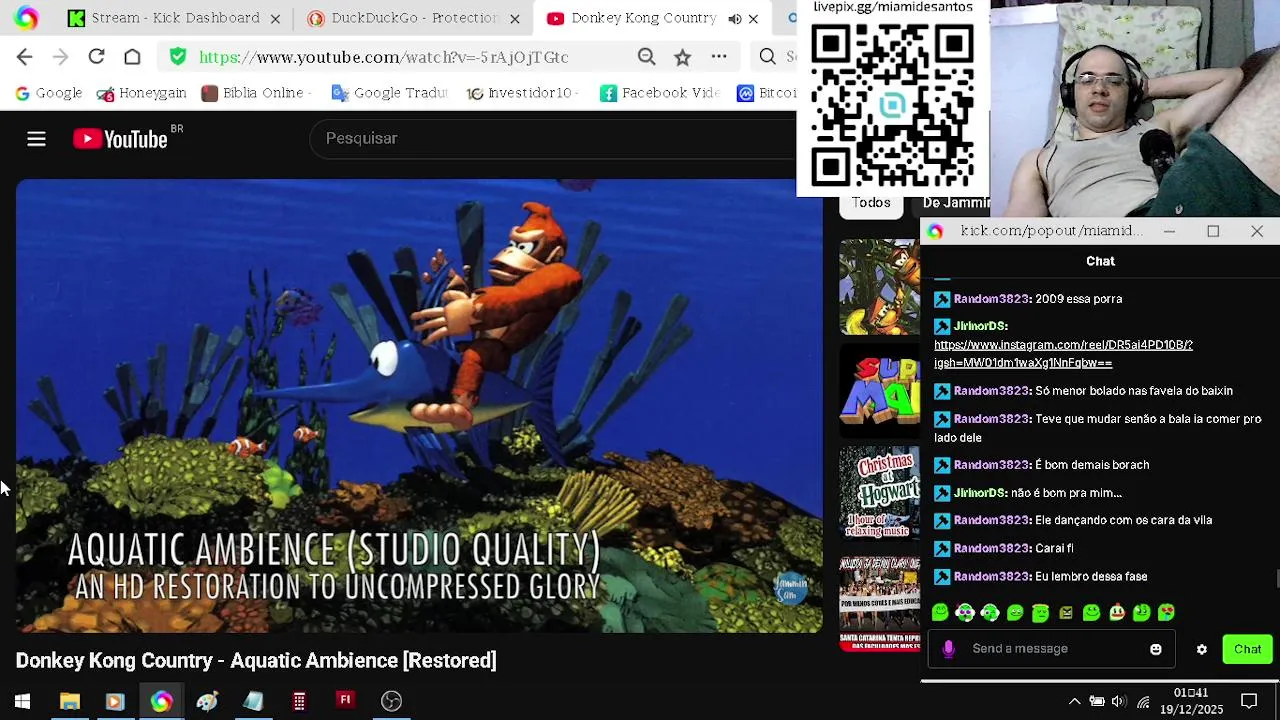Viewport: 1280px width, 720px height.
Task: Open the three-dot page options menu
Action: [x=719, y=57]
